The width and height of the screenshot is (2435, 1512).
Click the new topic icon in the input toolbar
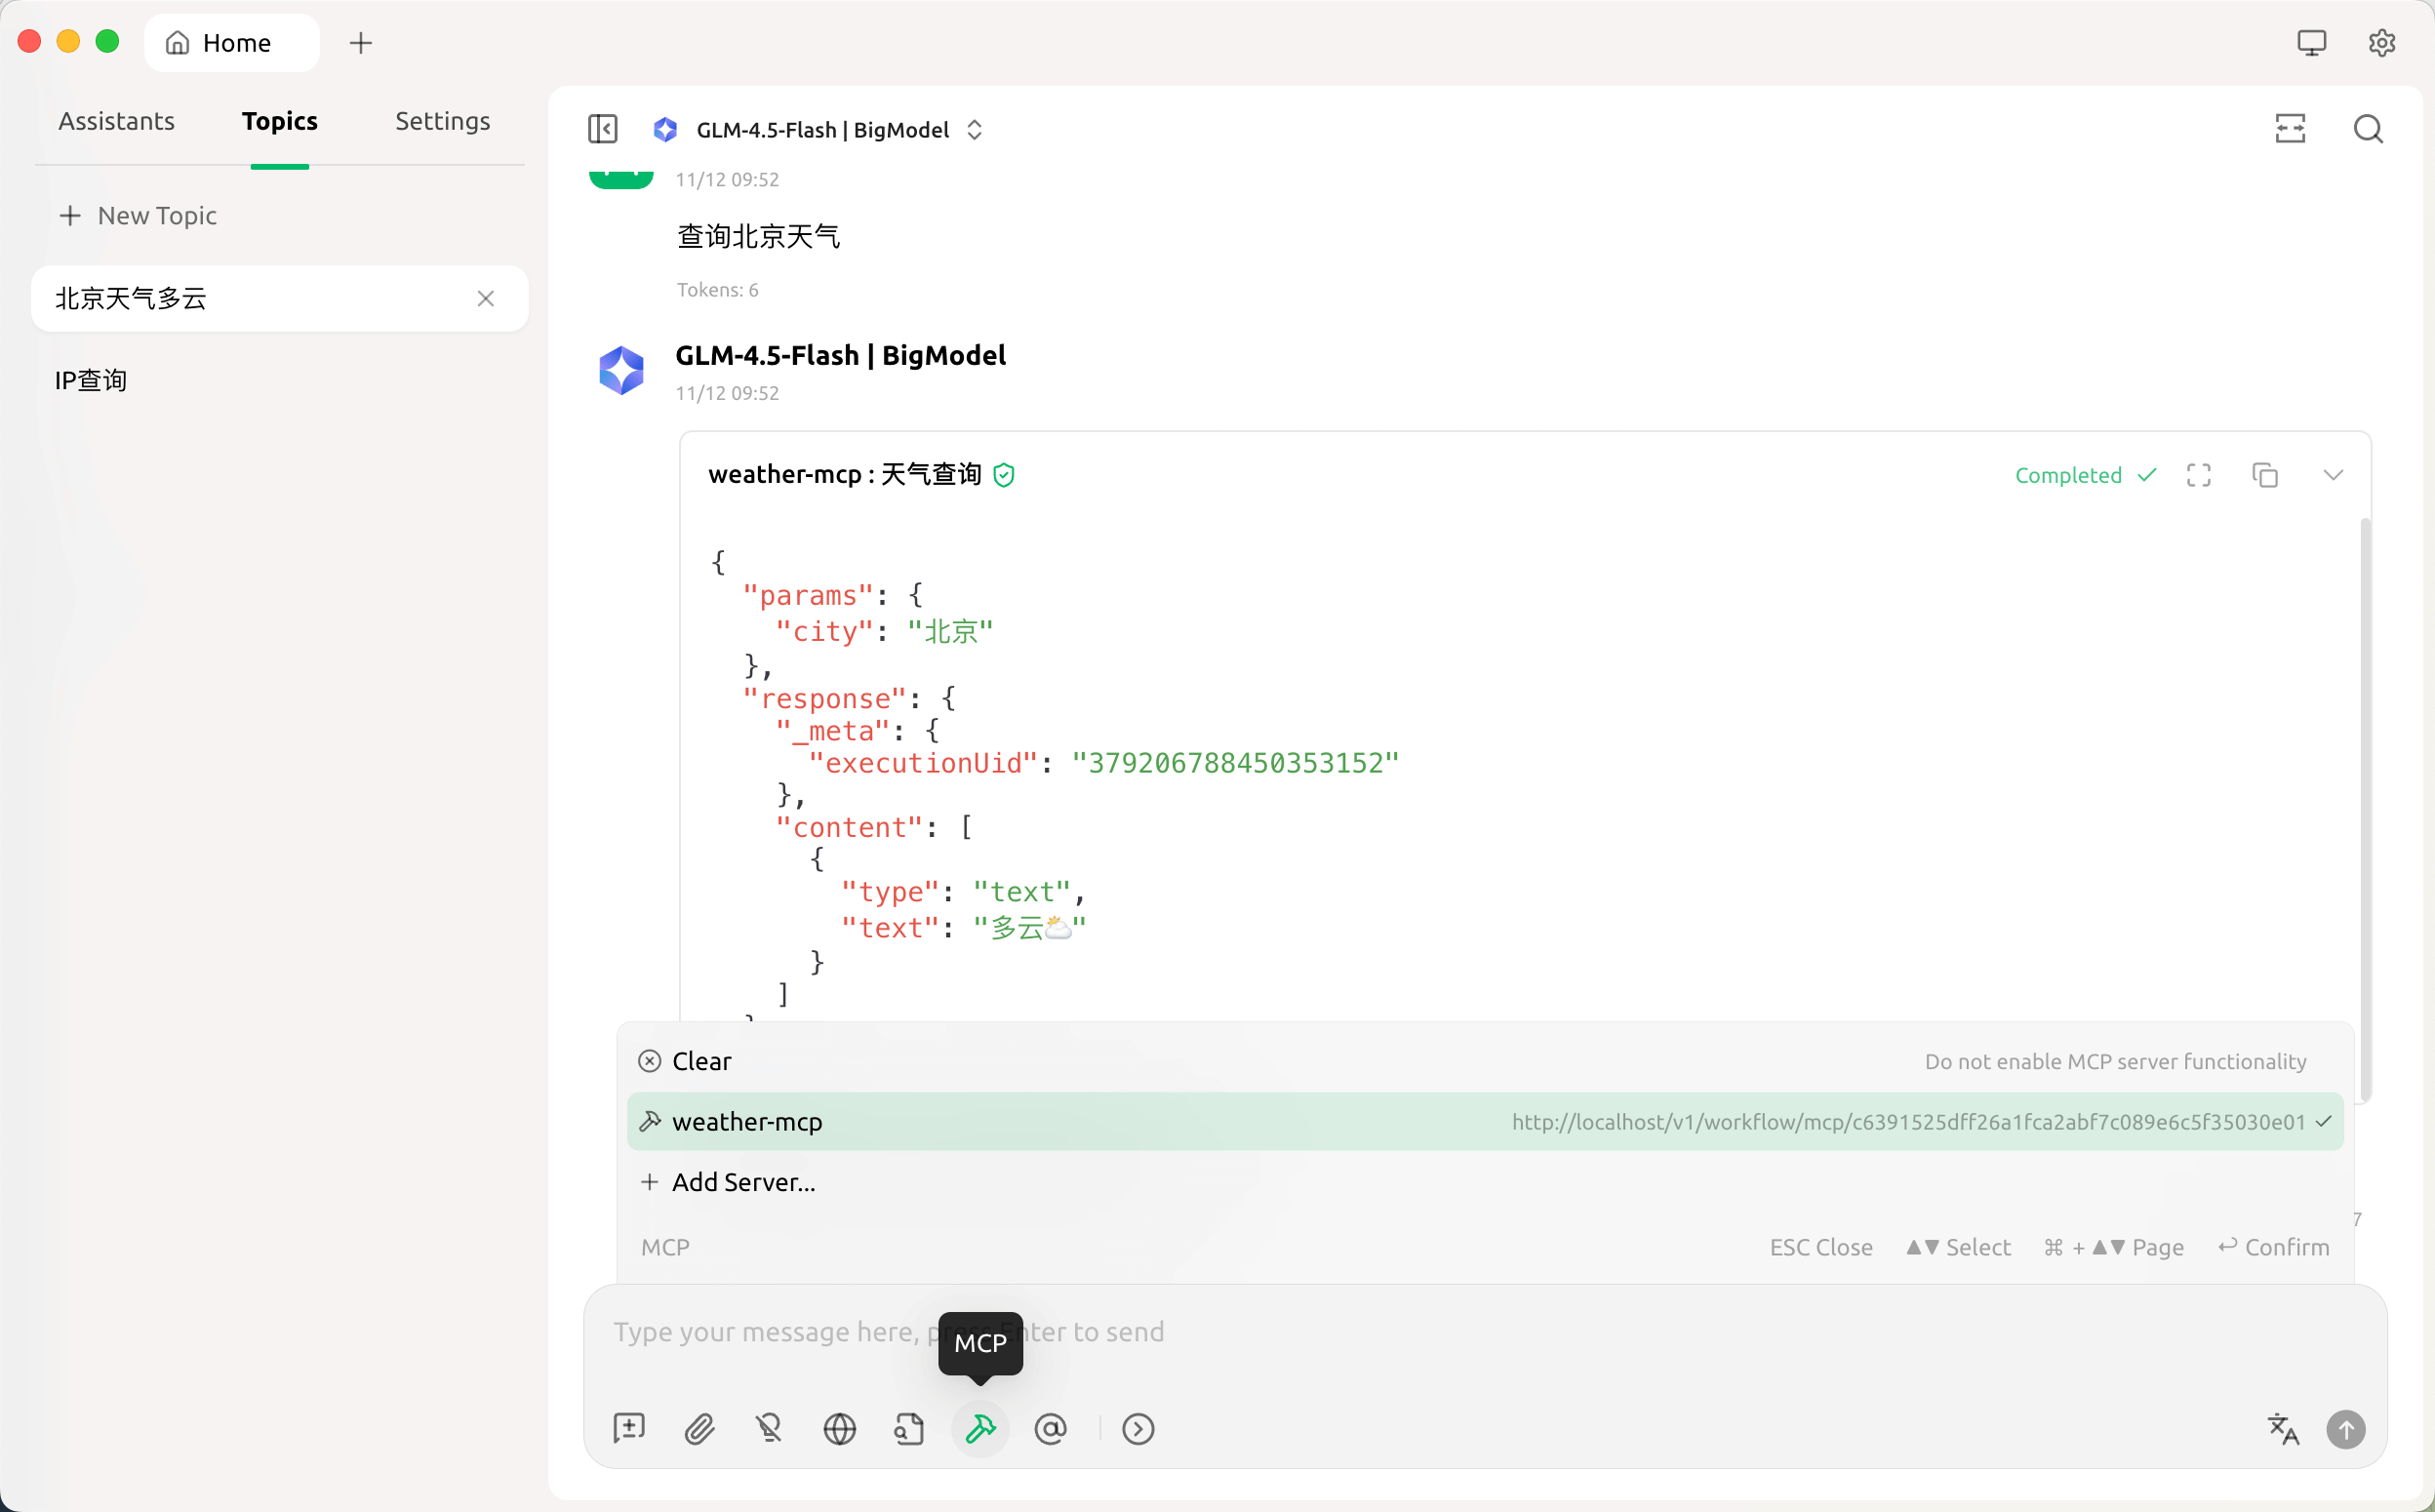click(629, 1429)
